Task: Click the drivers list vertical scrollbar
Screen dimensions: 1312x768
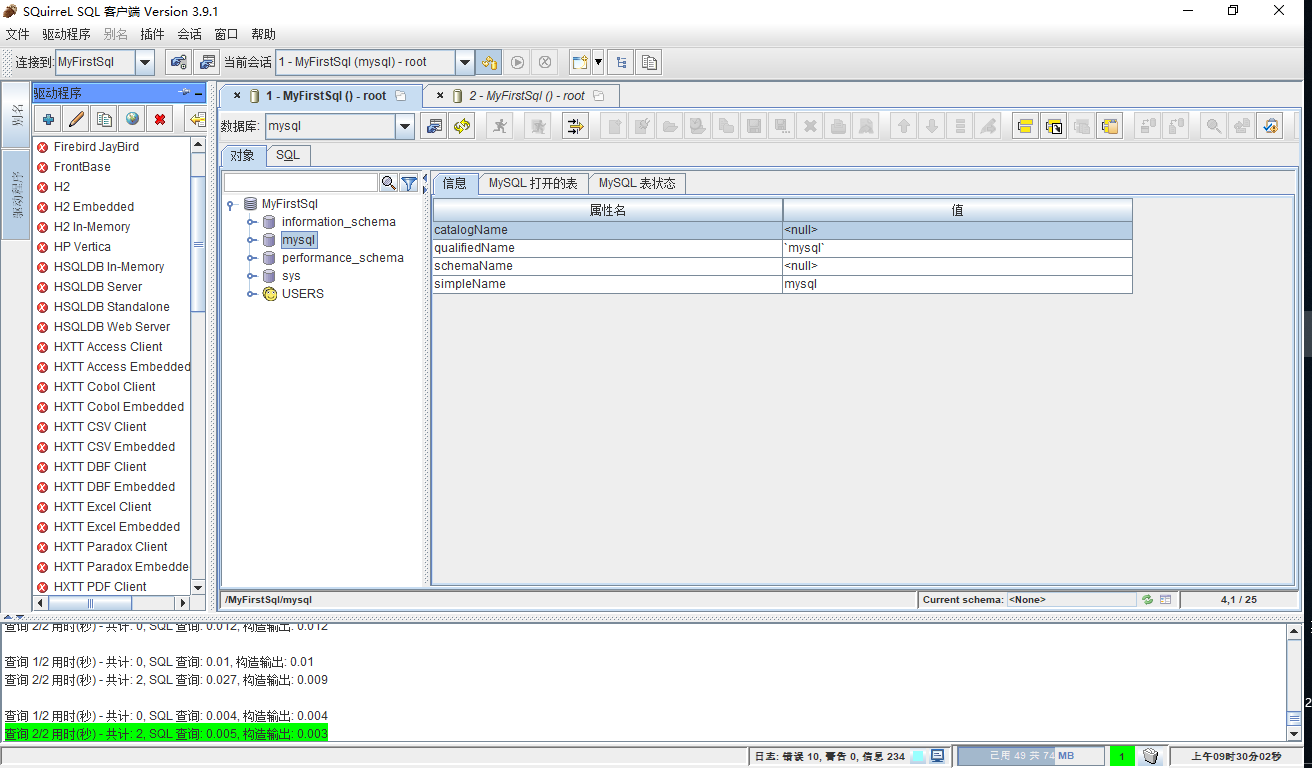Action: click(x=198, y=366)
